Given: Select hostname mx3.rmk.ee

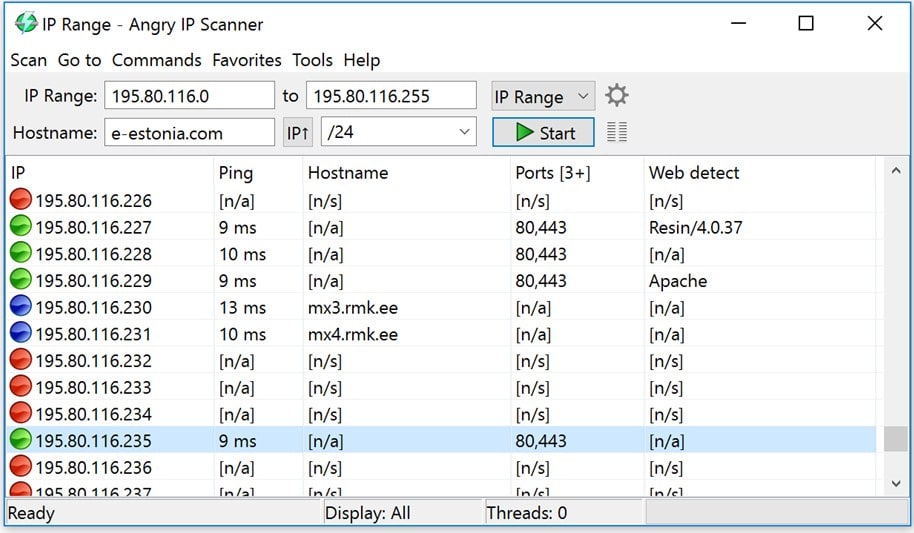Looking at the screenshot, I should pyautogui.click(x=353, y=307).
